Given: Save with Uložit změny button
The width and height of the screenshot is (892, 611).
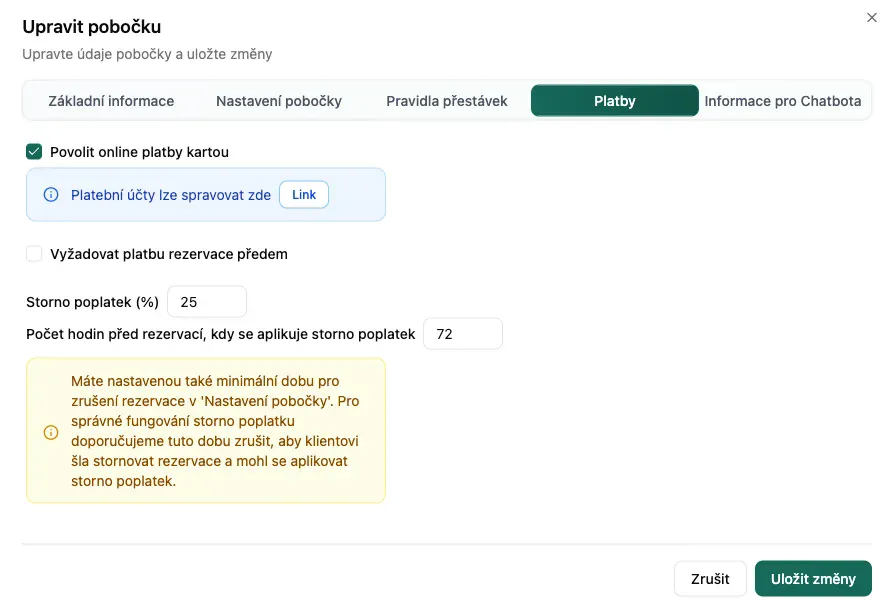Looking at the screenshot, I should coord(813,579).
